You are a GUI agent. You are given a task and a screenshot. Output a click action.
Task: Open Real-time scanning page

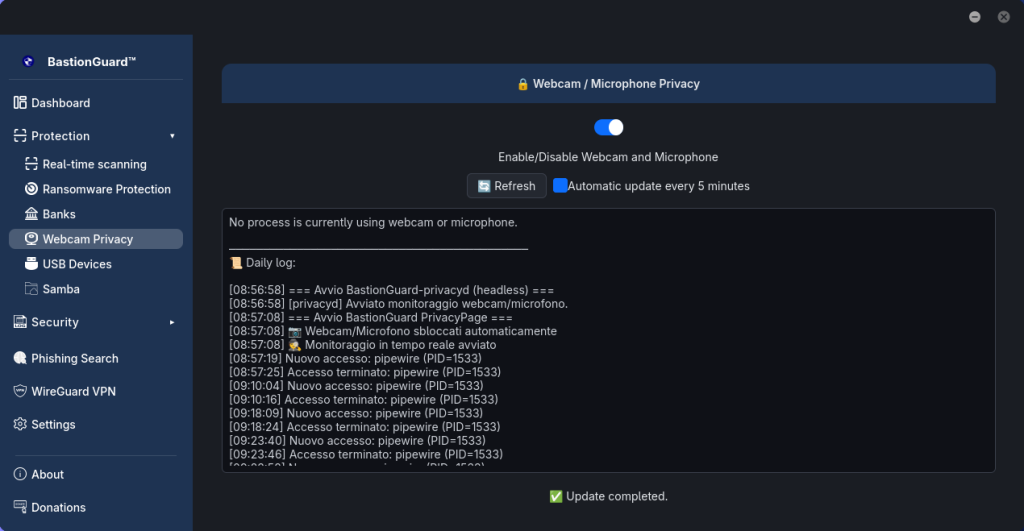[x=96, y=164]
